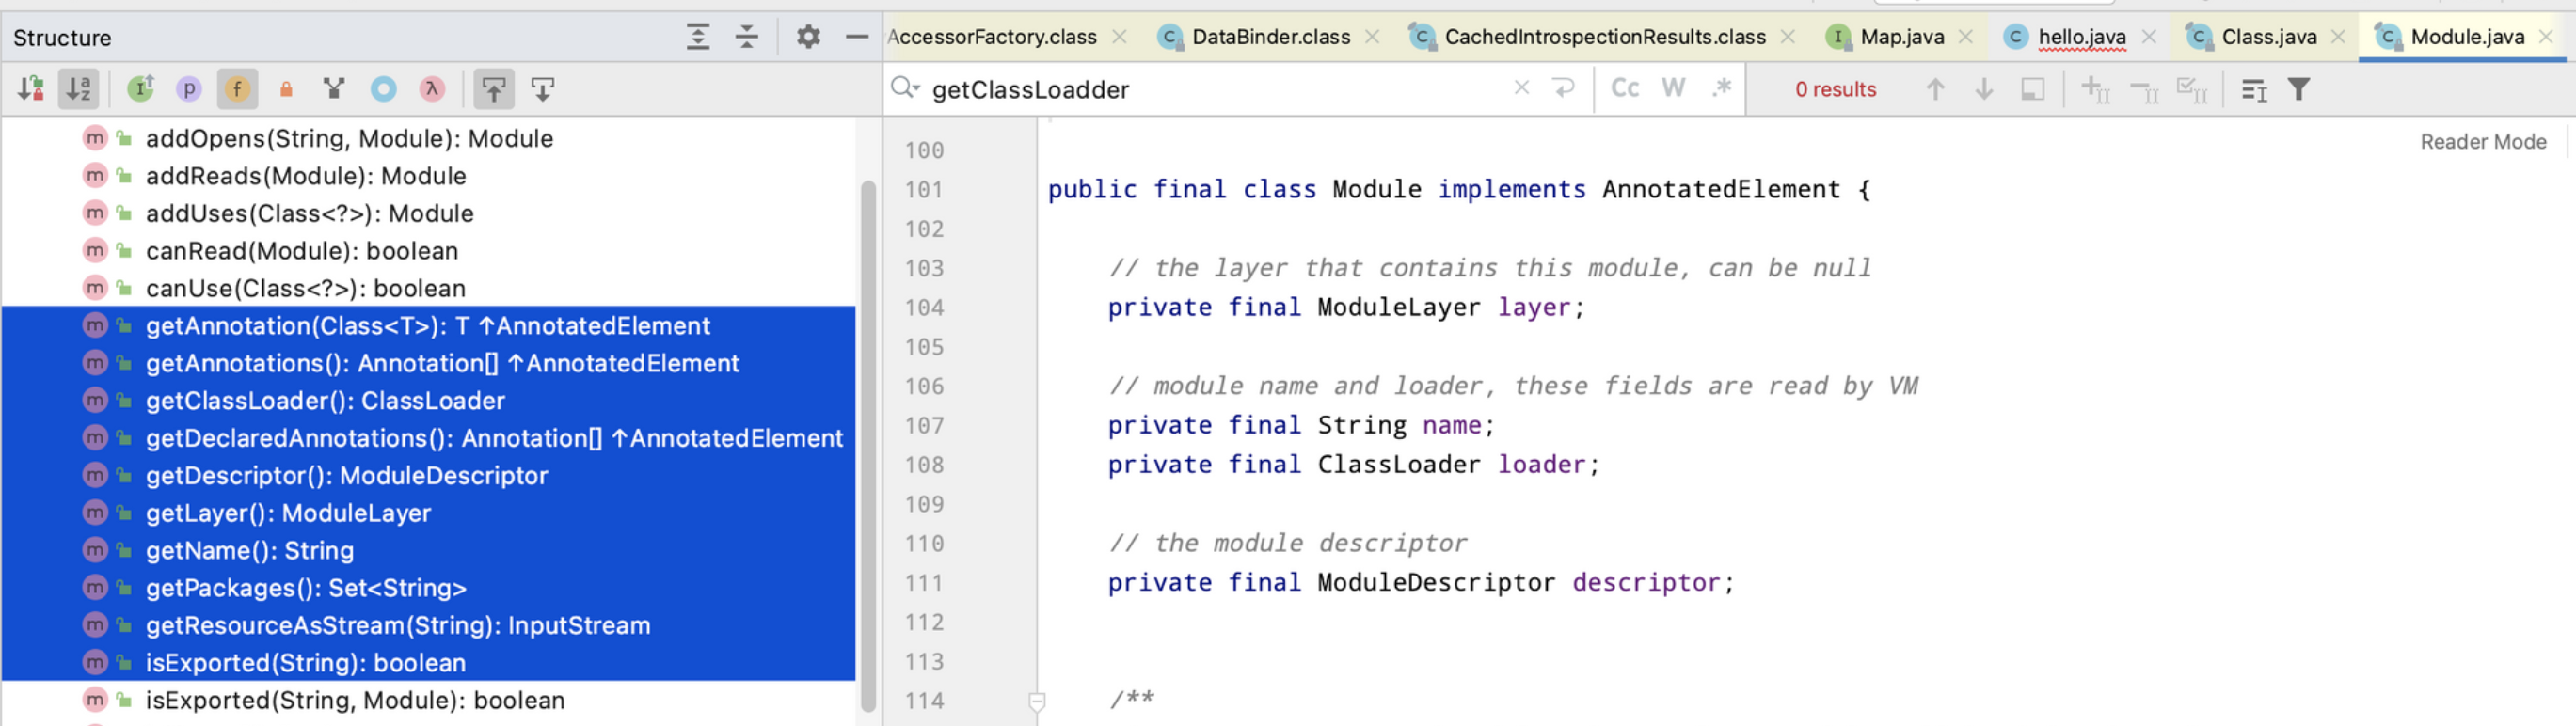Close the DataBinder.class tab

[x=1373, y=37]
